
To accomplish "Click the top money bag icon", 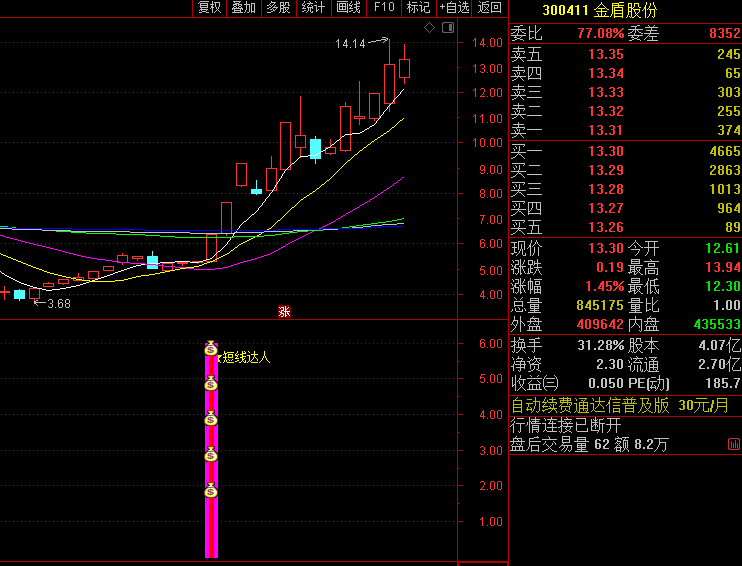I will pos(211,349).
